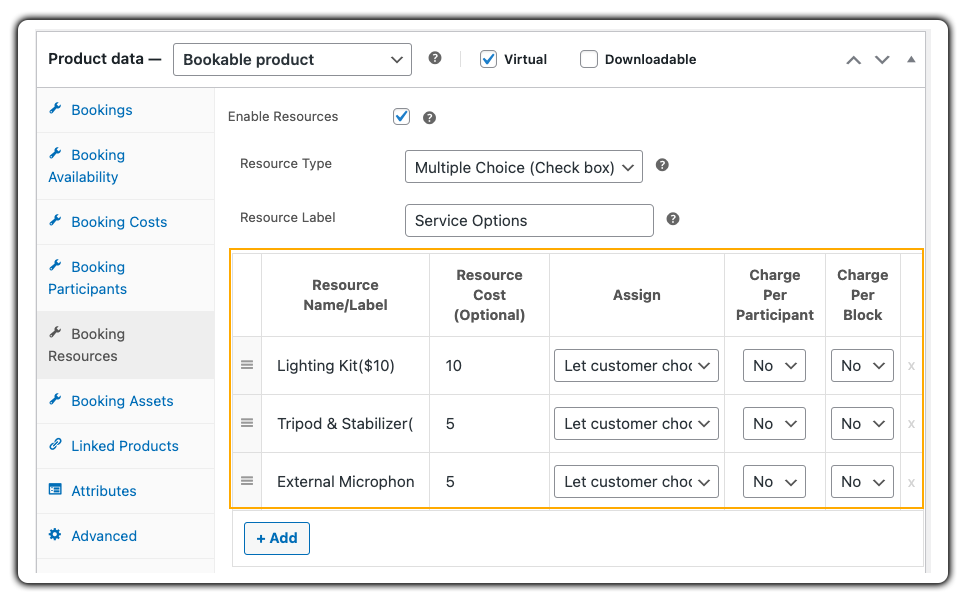Remove the External Microphone resource row

911,482
